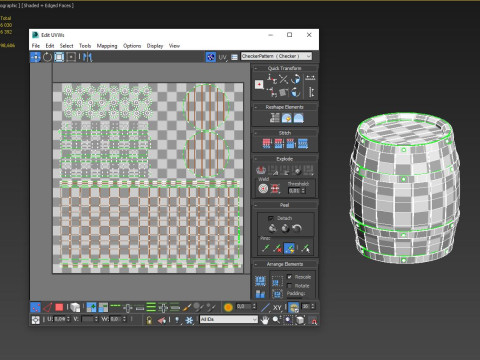Toggle the Rescale checkbox
The height and width of the screenshot is (360, 480).
289,277
